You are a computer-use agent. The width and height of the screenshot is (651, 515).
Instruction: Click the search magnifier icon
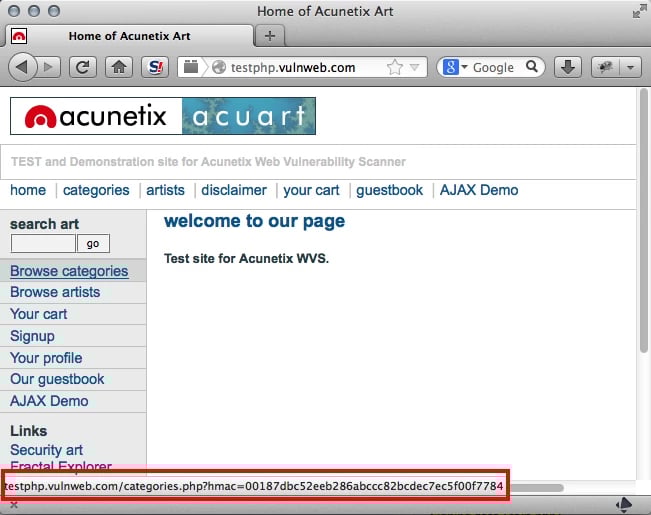coord(533,67)
